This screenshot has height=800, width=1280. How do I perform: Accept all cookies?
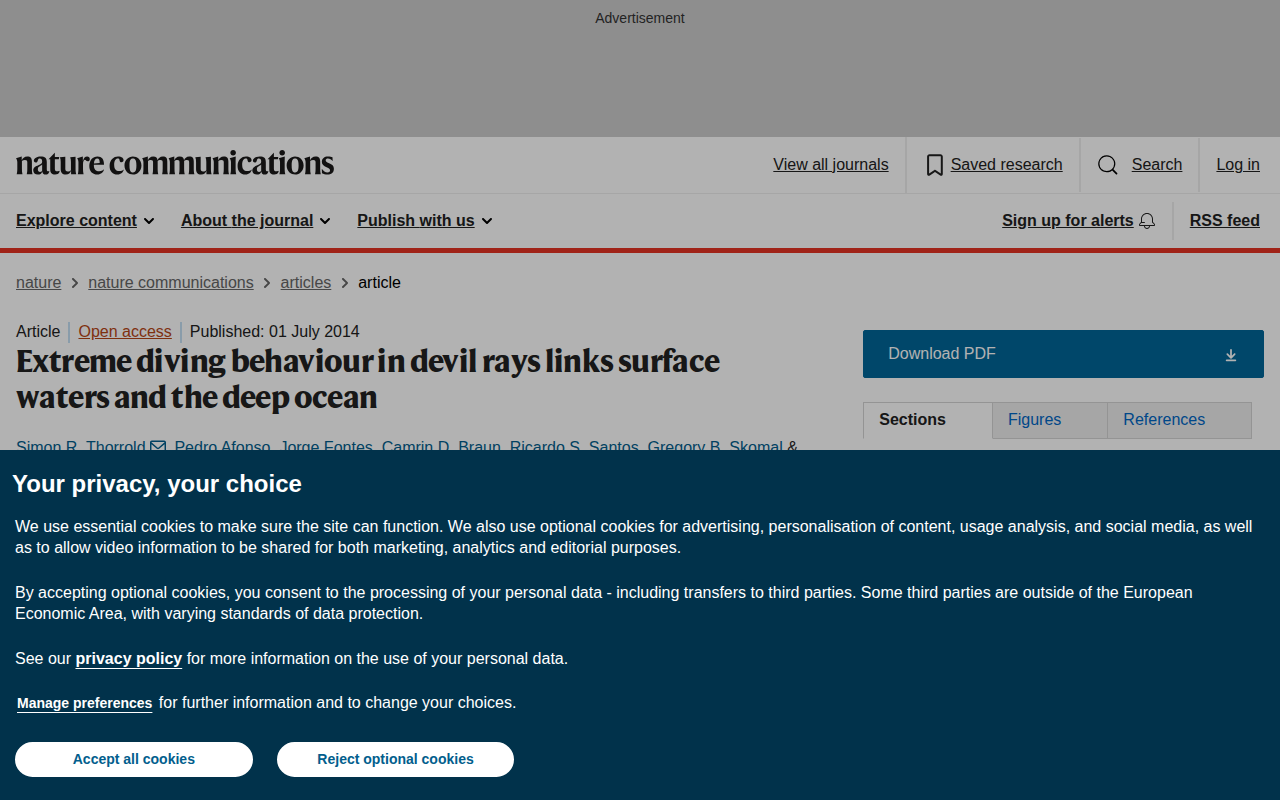pyautogui.click(x=134, y=759)
